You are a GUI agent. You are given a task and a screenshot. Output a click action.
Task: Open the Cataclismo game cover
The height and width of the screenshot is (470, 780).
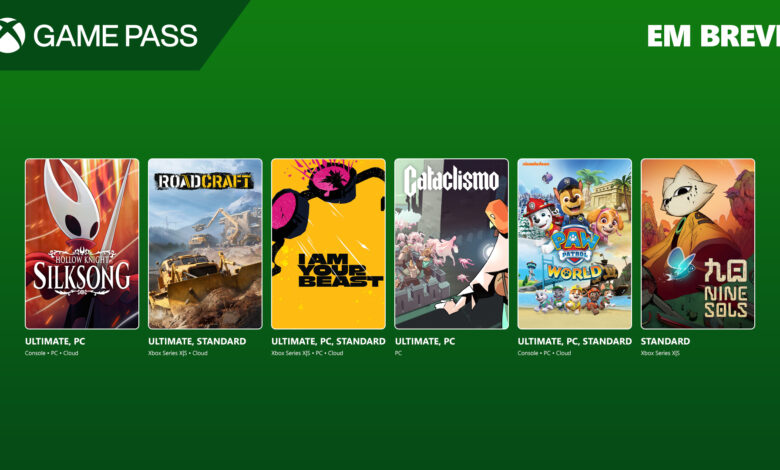click(x=451, y=244)
